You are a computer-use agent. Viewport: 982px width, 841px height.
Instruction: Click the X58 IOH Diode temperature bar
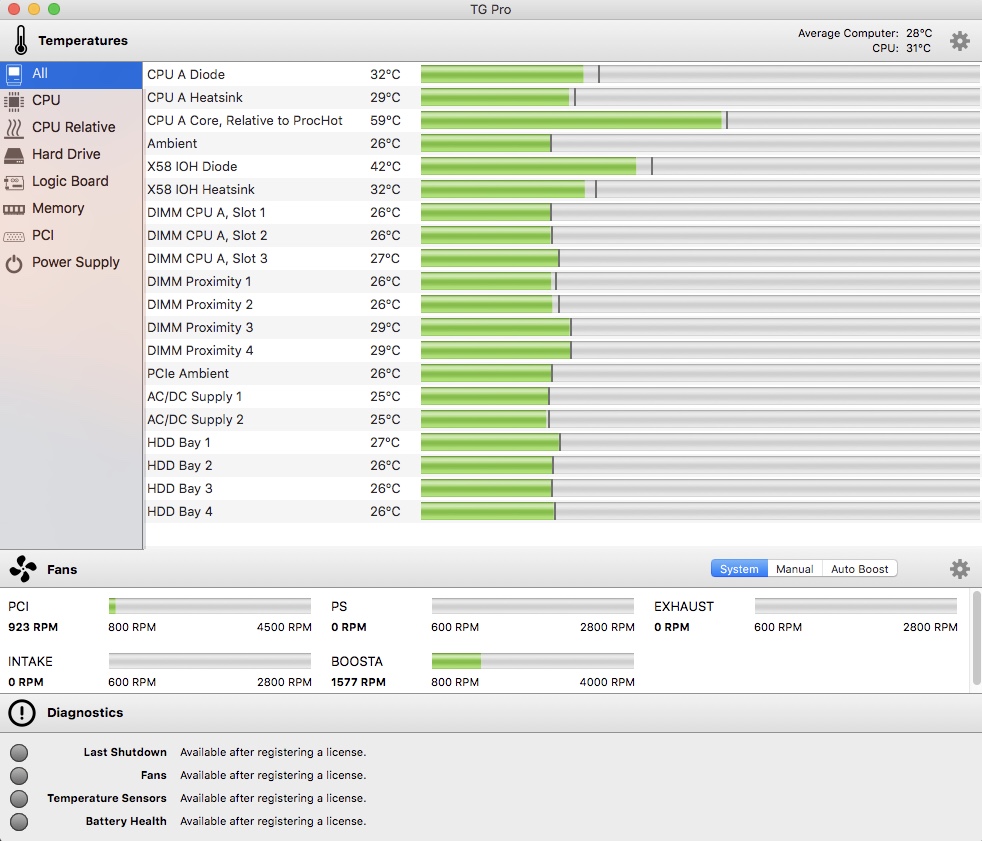700,167
